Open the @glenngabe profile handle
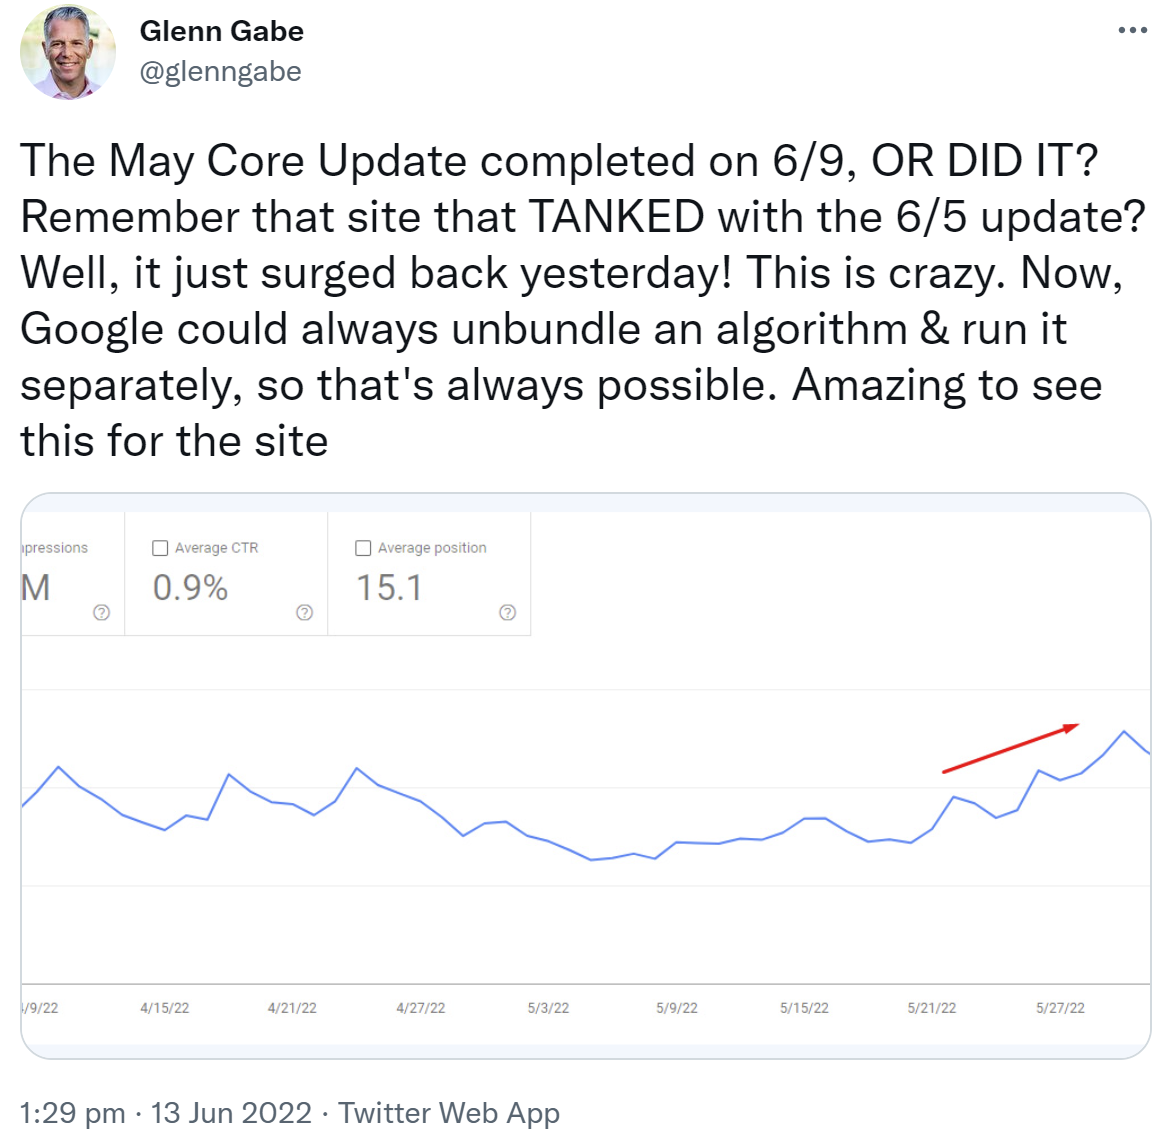Image resolution: width=1170 pixels, height=1147 pixels. tap(221, 71)
